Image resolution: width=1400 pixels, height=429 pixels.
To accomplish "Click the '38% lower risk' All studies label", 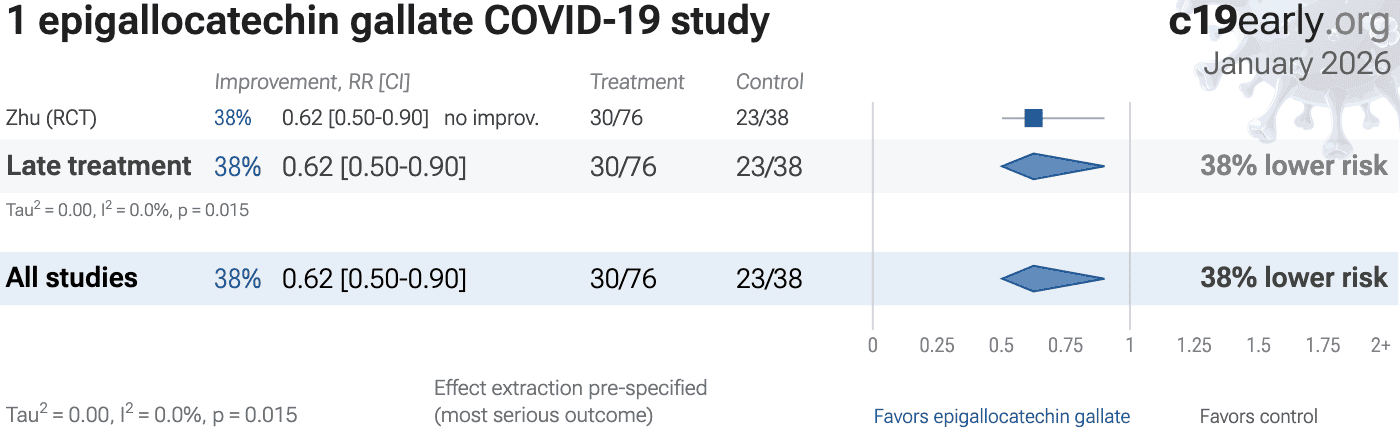I will (x=1293, y=278).
